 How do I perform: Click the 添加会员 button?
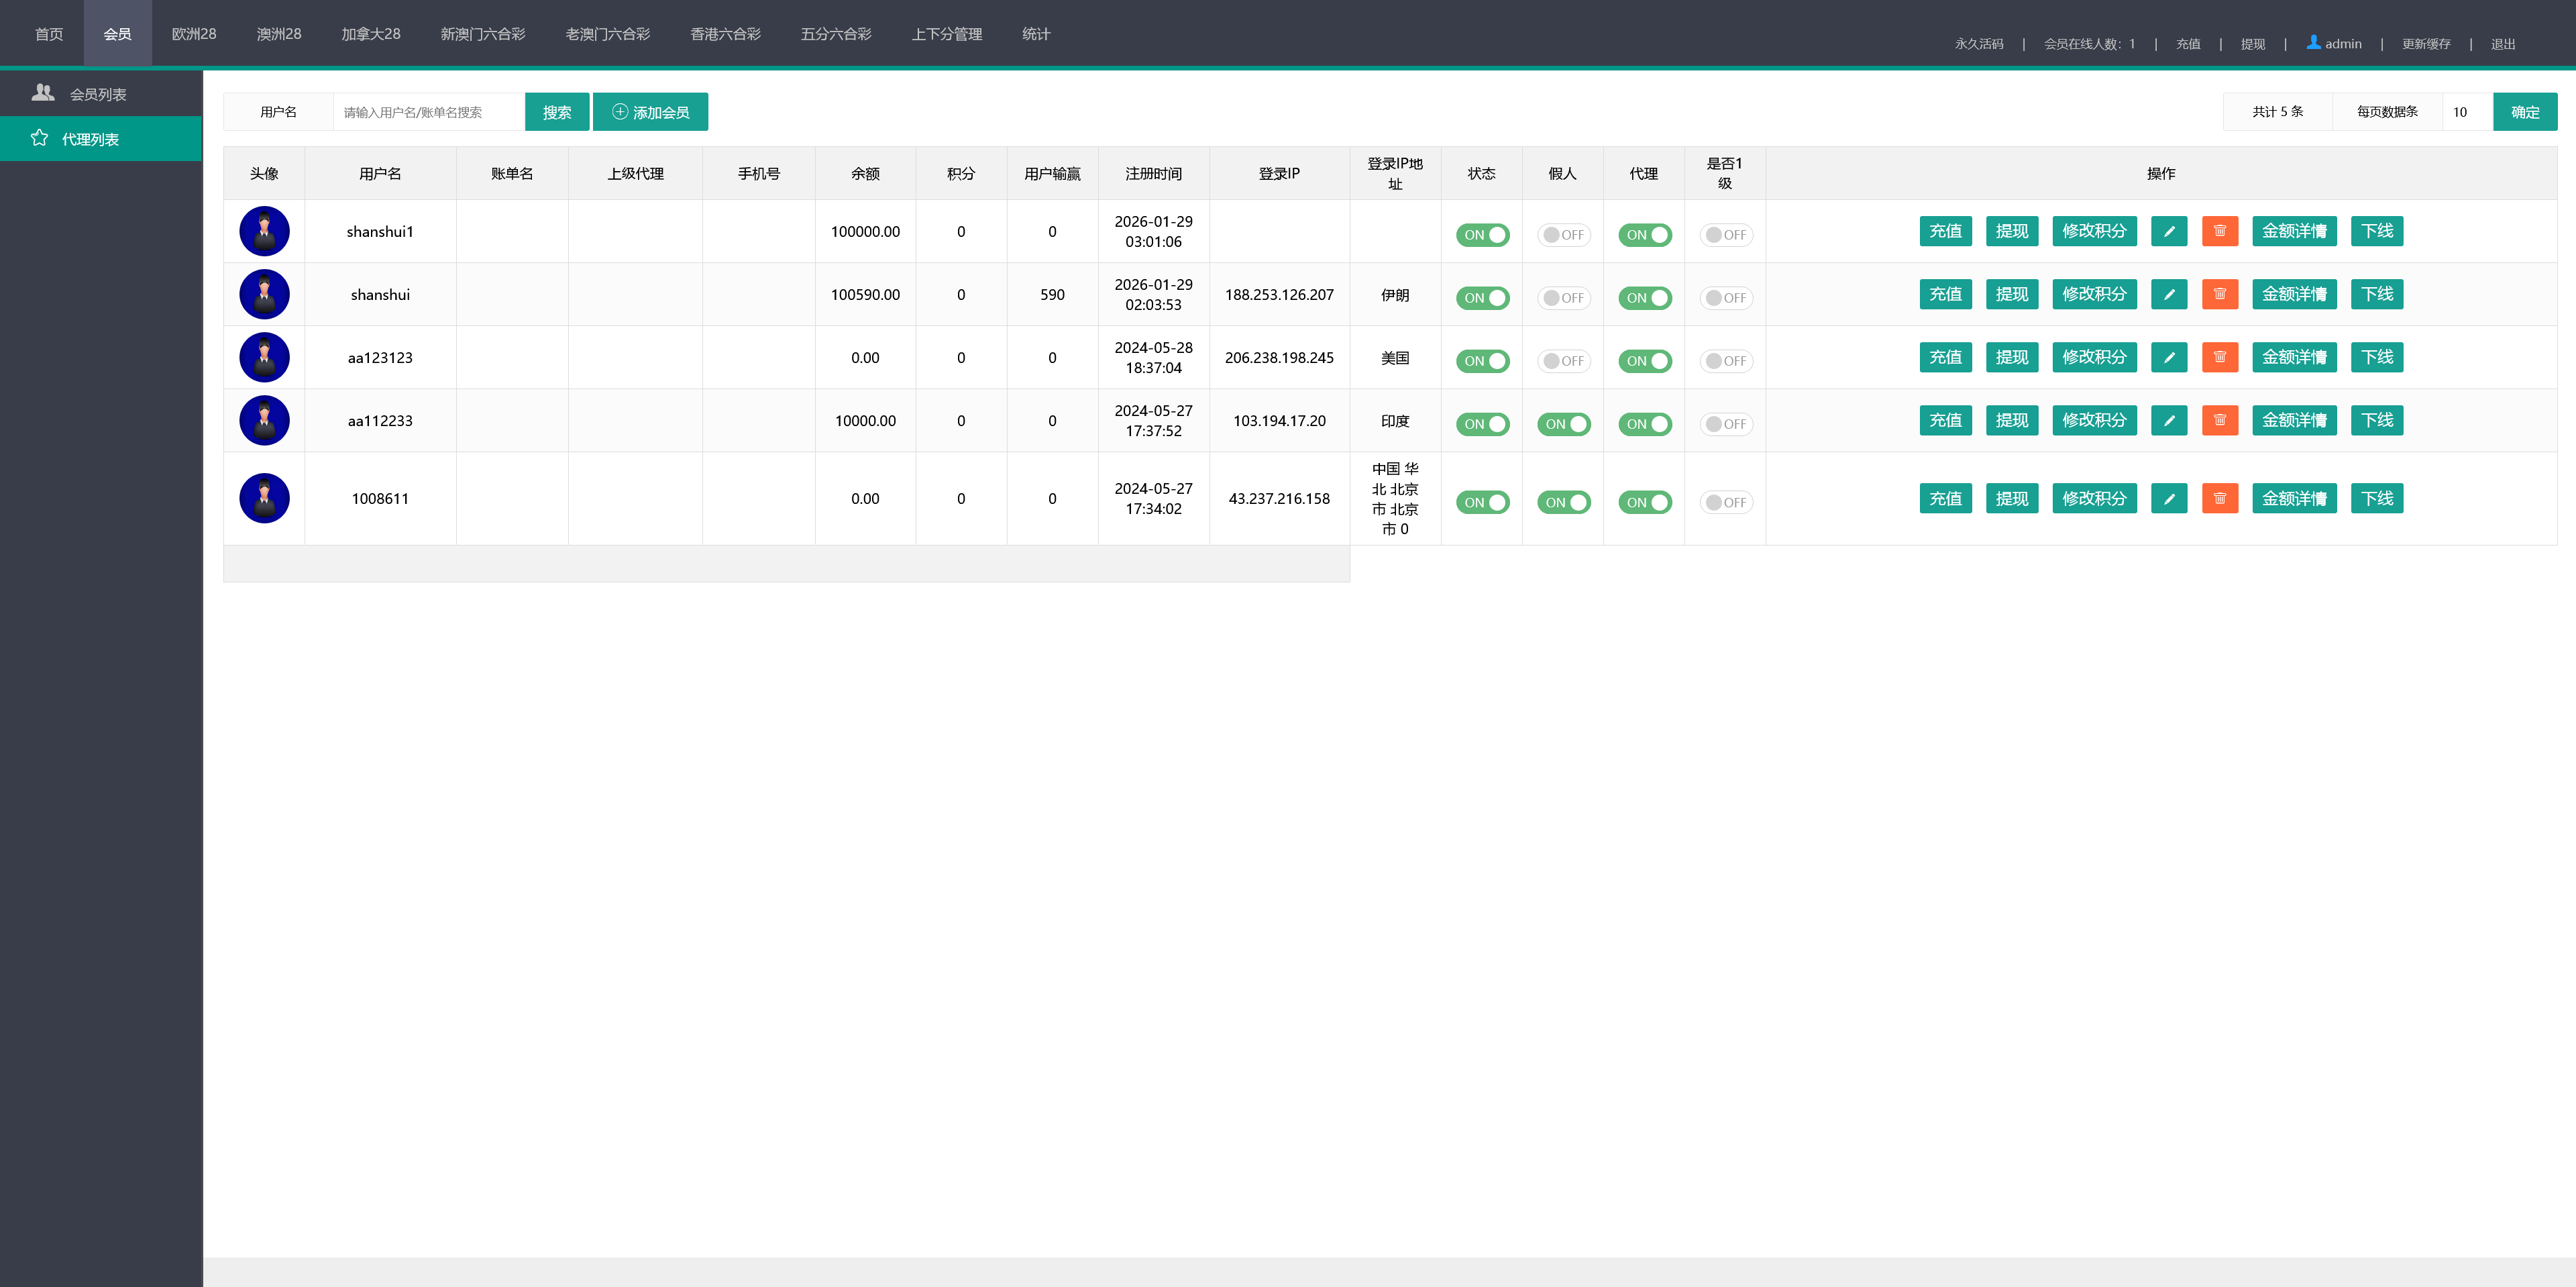coord(650,112)
